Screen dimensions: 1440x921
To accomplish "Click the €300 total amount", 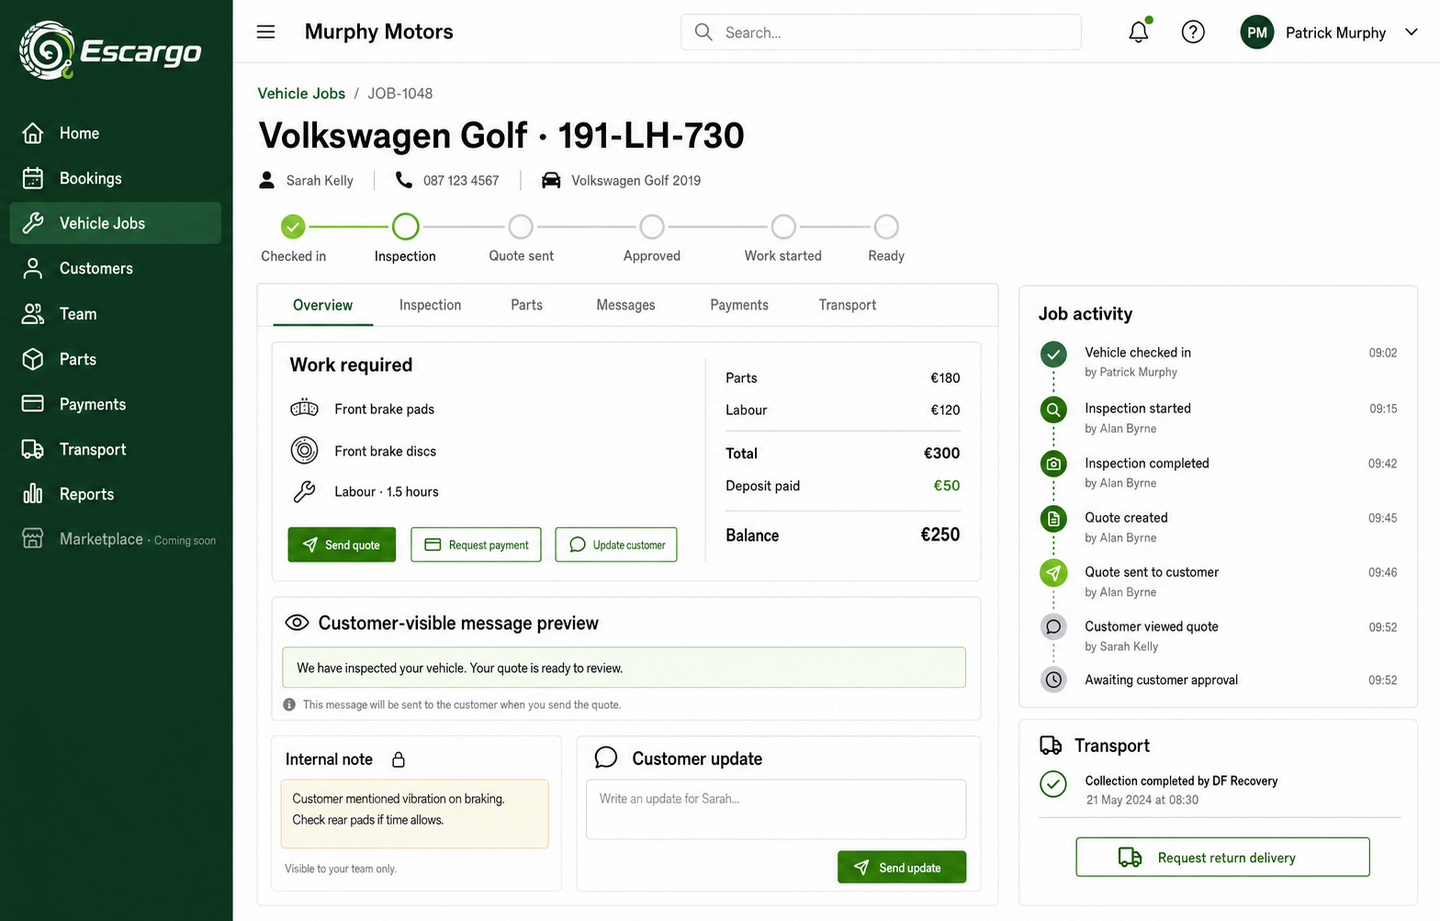I will pyautogui.click(x=942, y=453).
